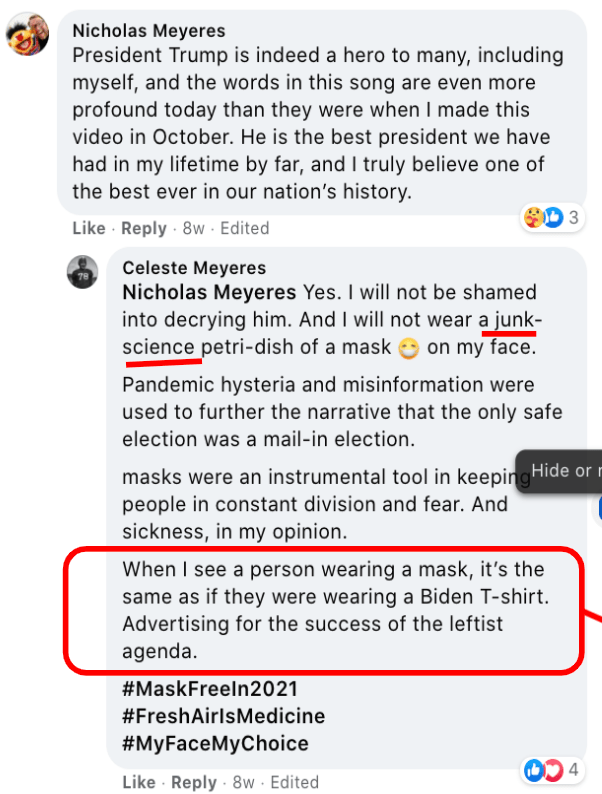Open the reaction count 4 on Celeste's reply
This screenshot has height=794, width=602.
coord(574,770)
